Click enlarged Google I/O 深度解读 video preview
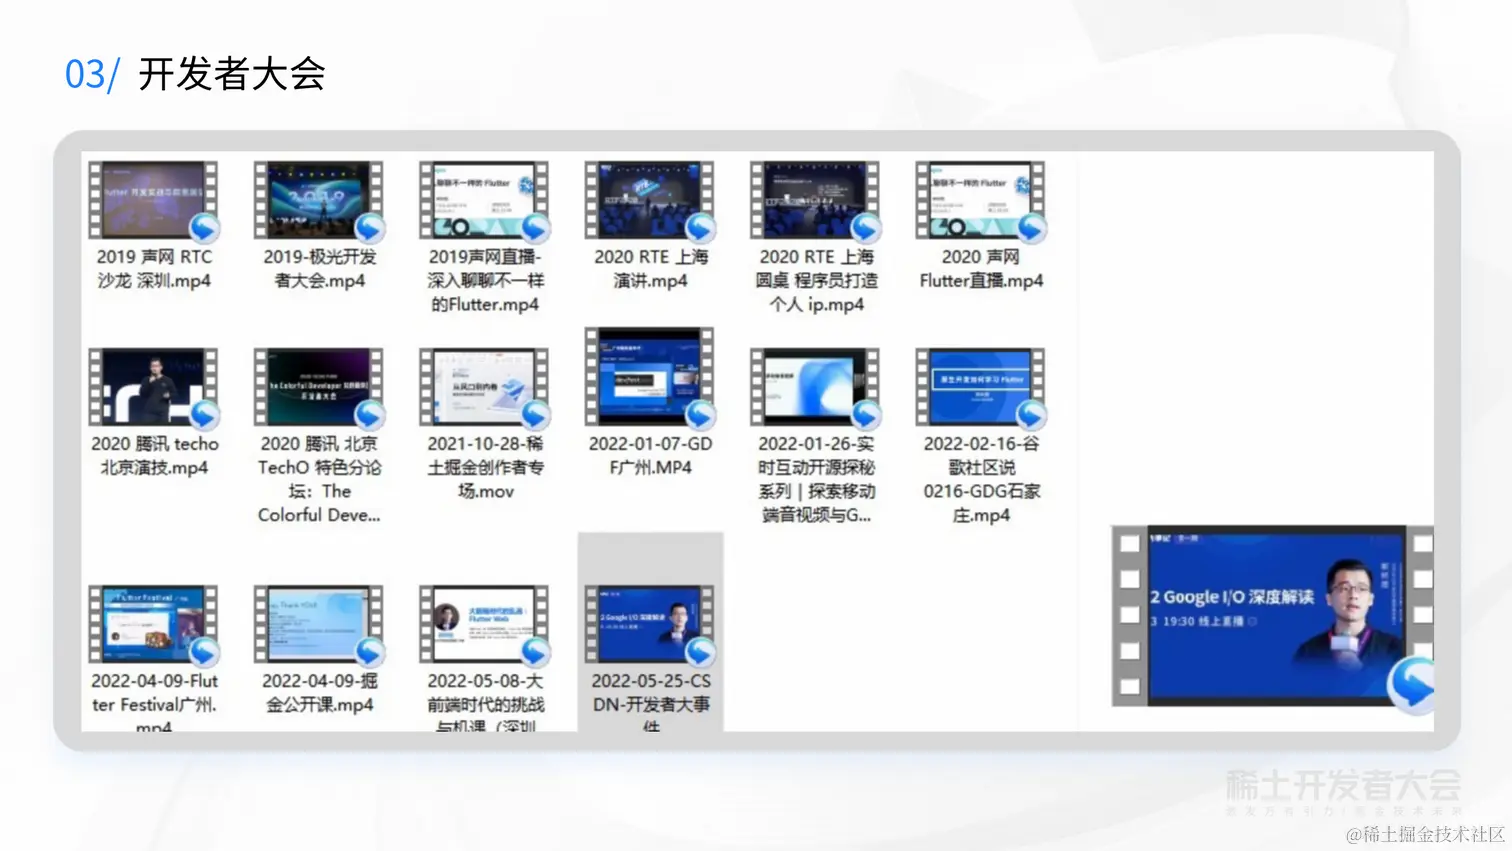 pos(1273,617)
